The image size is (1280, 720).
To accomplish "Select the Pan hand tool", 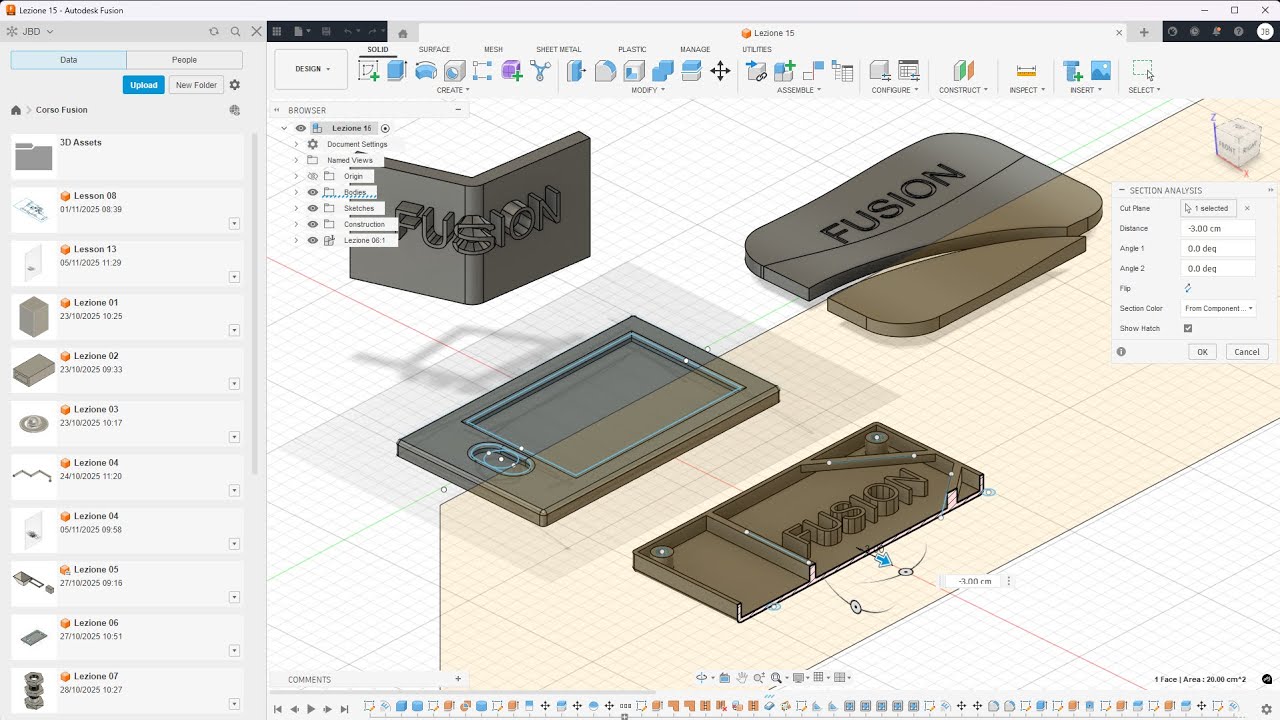I will click(x=743, y=678).
